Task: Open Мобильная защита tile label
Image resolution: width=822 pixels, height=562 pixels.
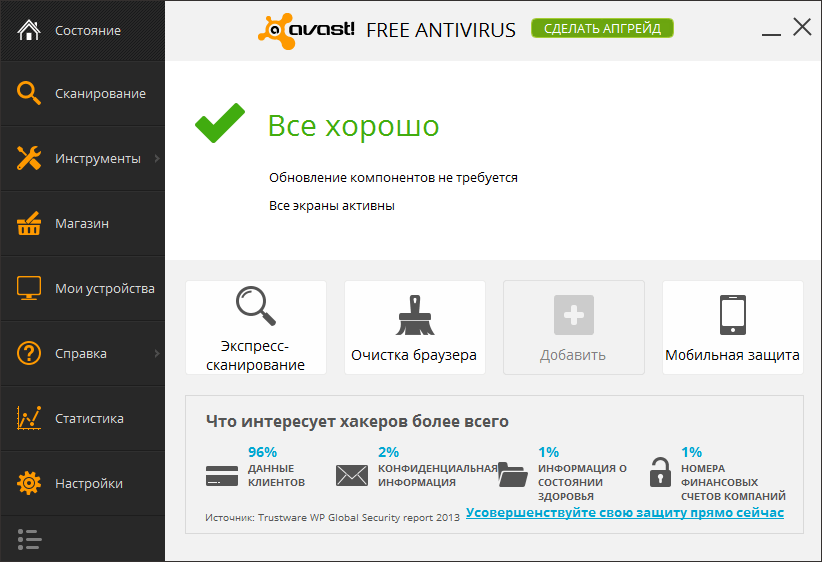Action: [732, 355]
